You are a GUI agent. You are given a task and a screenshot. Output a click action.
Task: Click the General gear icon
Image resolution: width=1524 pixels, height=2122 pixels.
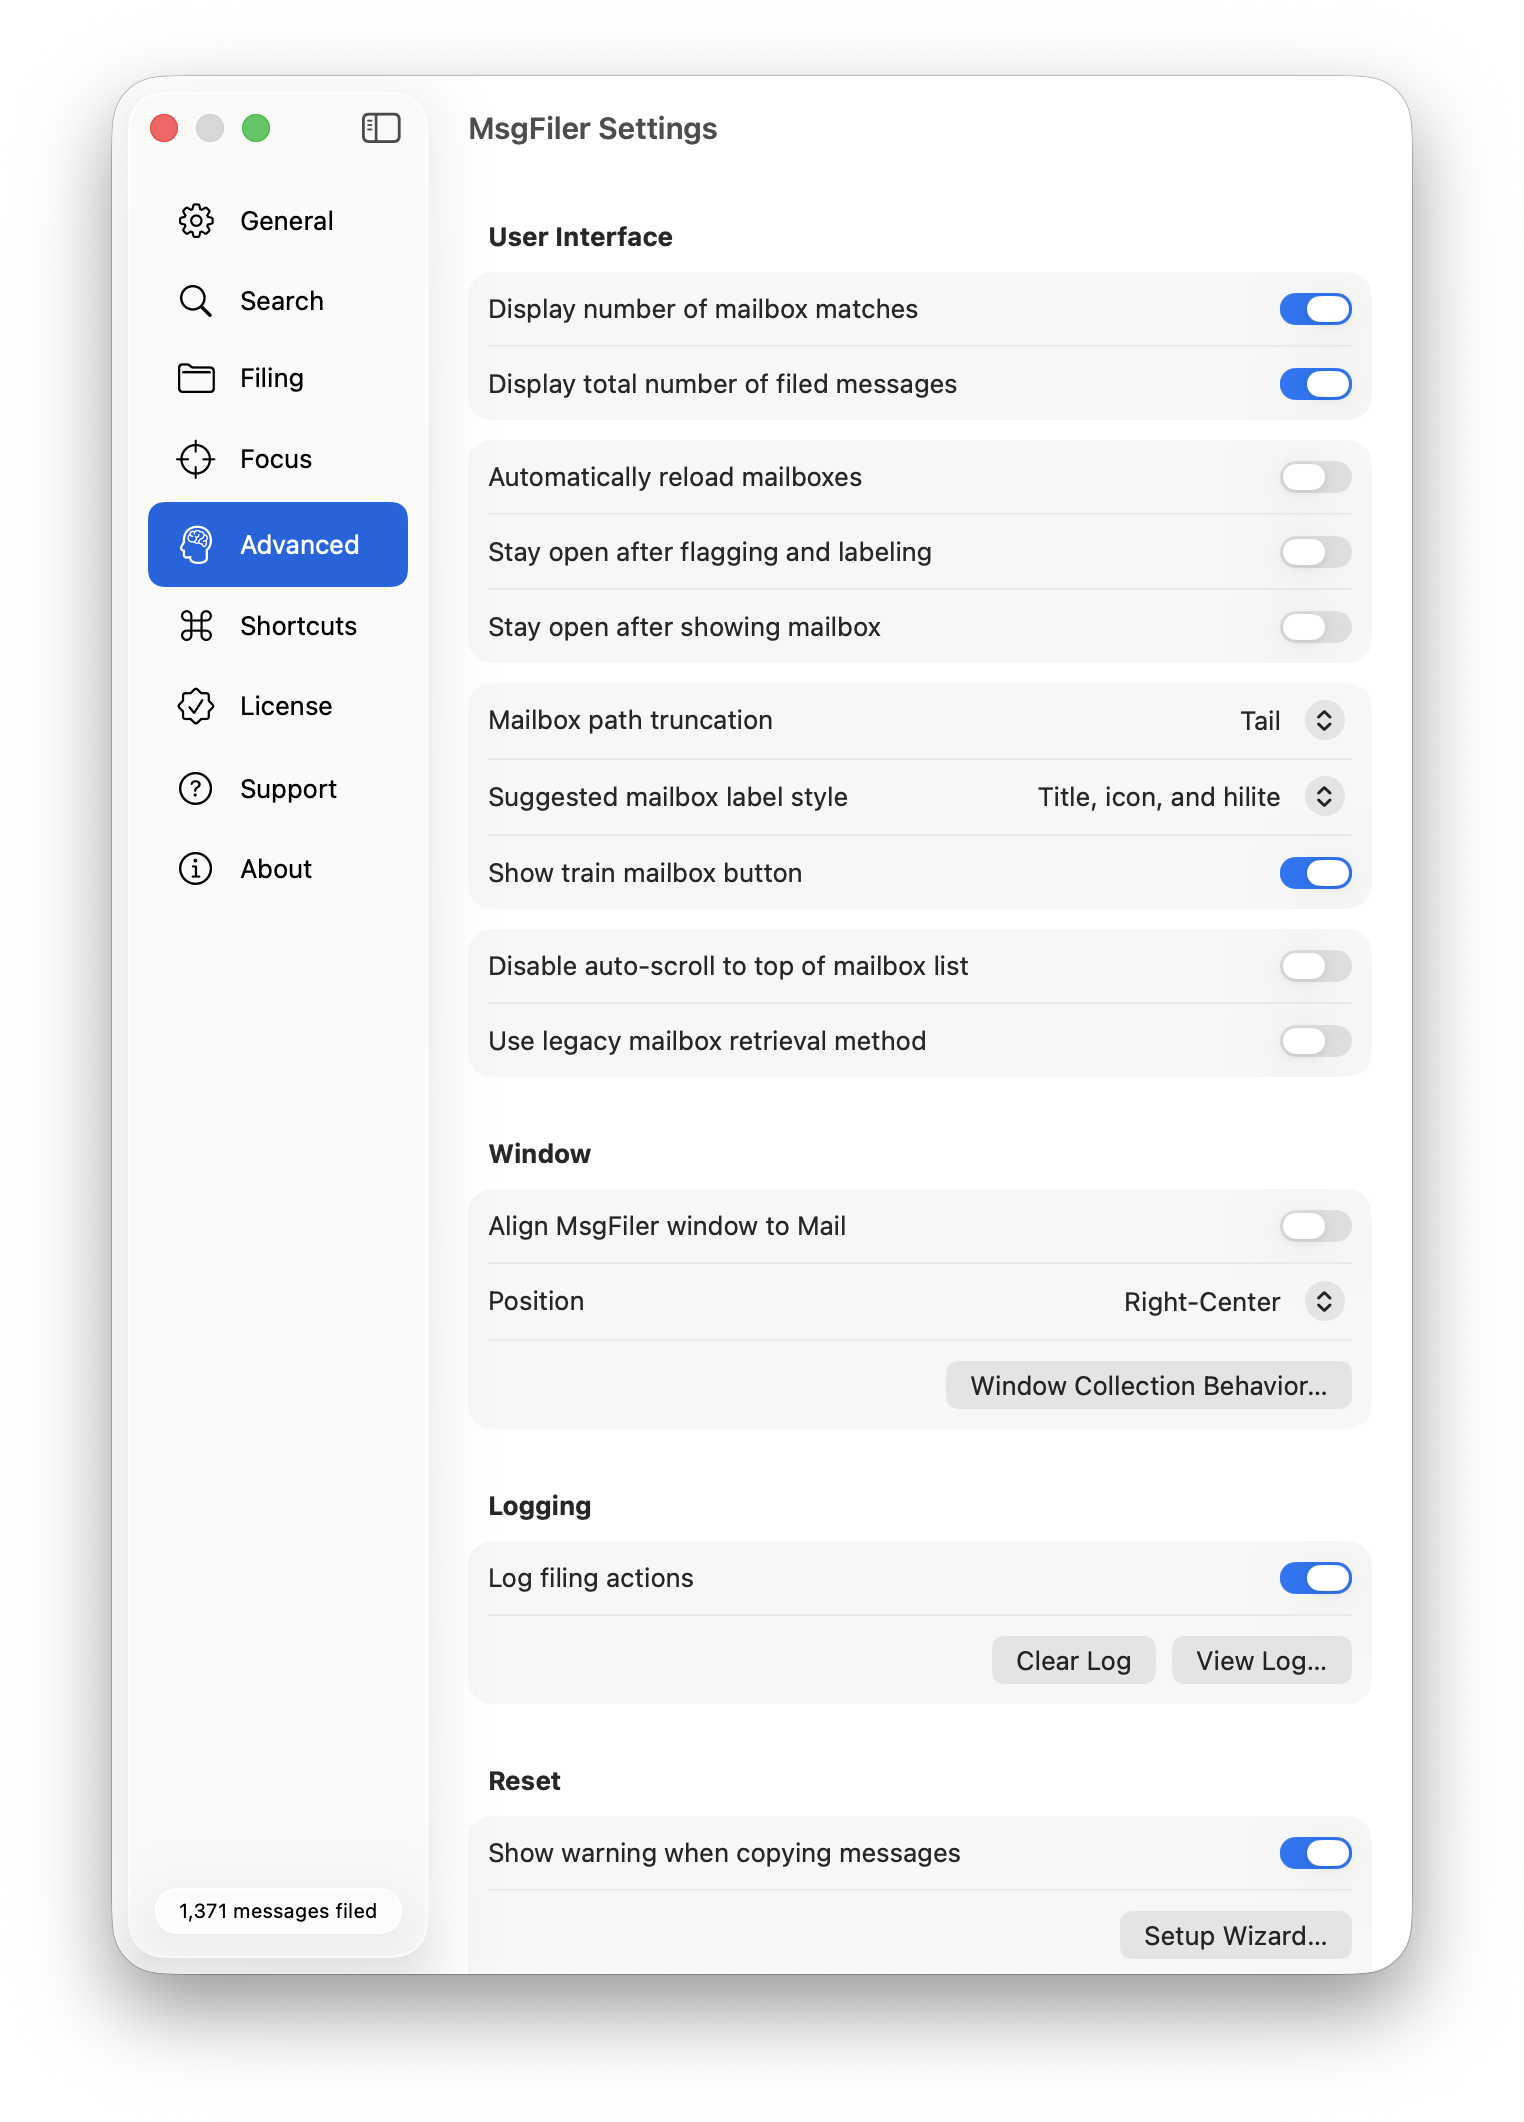[x=196, y=221]
